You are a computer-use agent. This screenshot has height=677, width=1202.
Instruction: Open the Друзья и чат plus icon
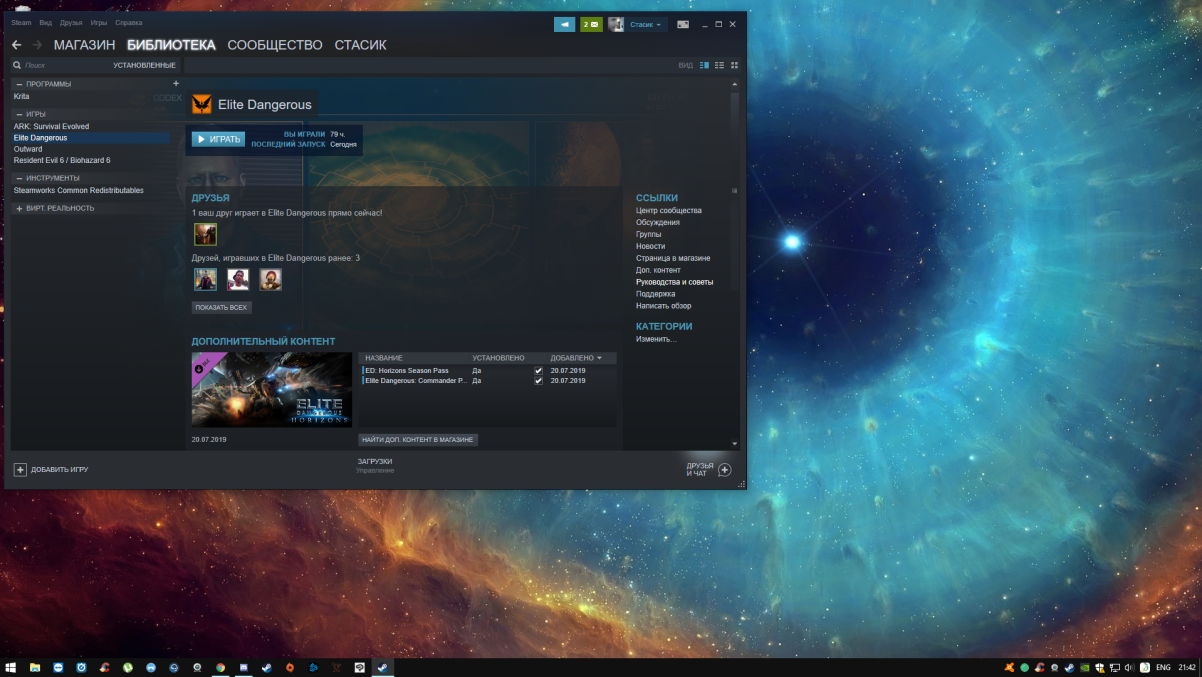725,469
